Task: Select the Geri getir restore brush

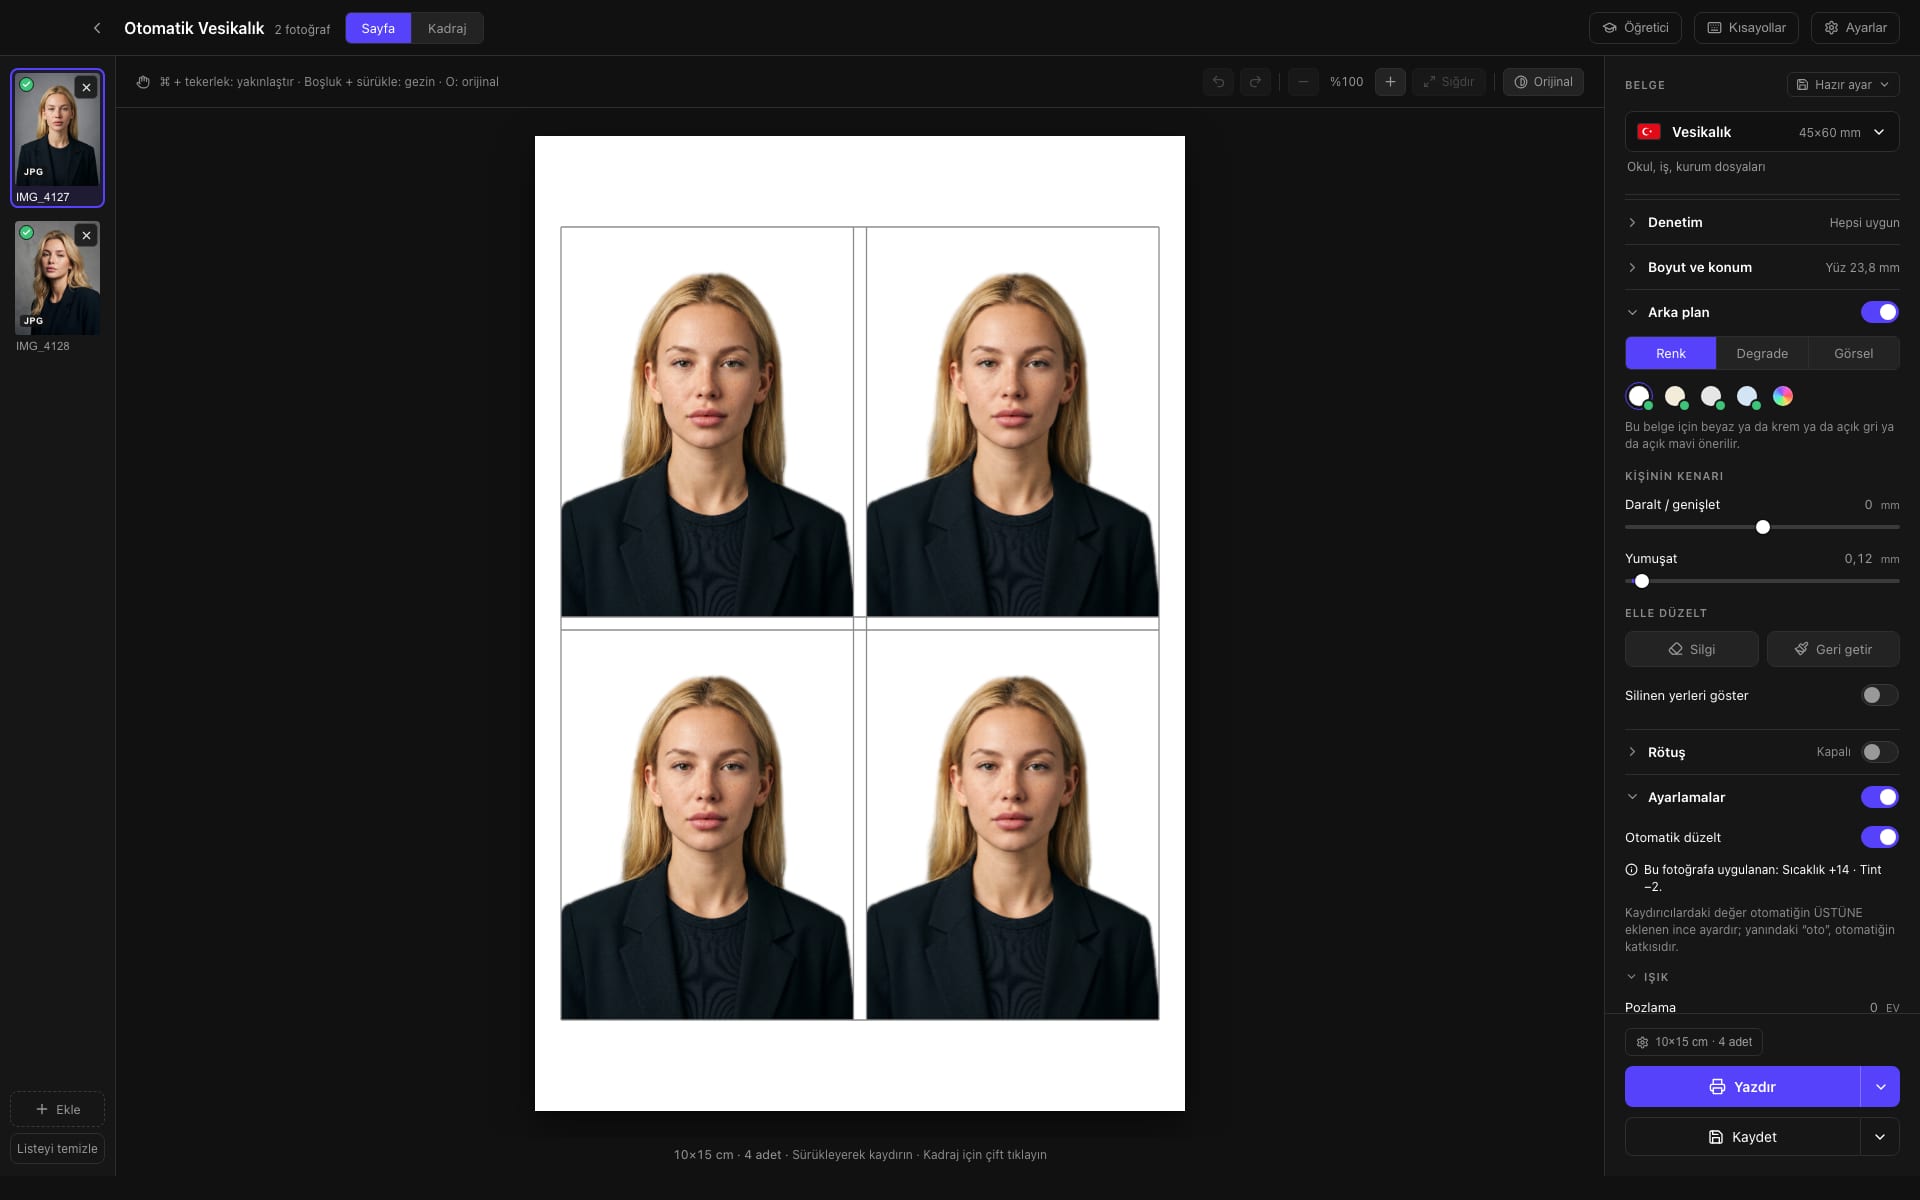Action: tap(1833, 649)
